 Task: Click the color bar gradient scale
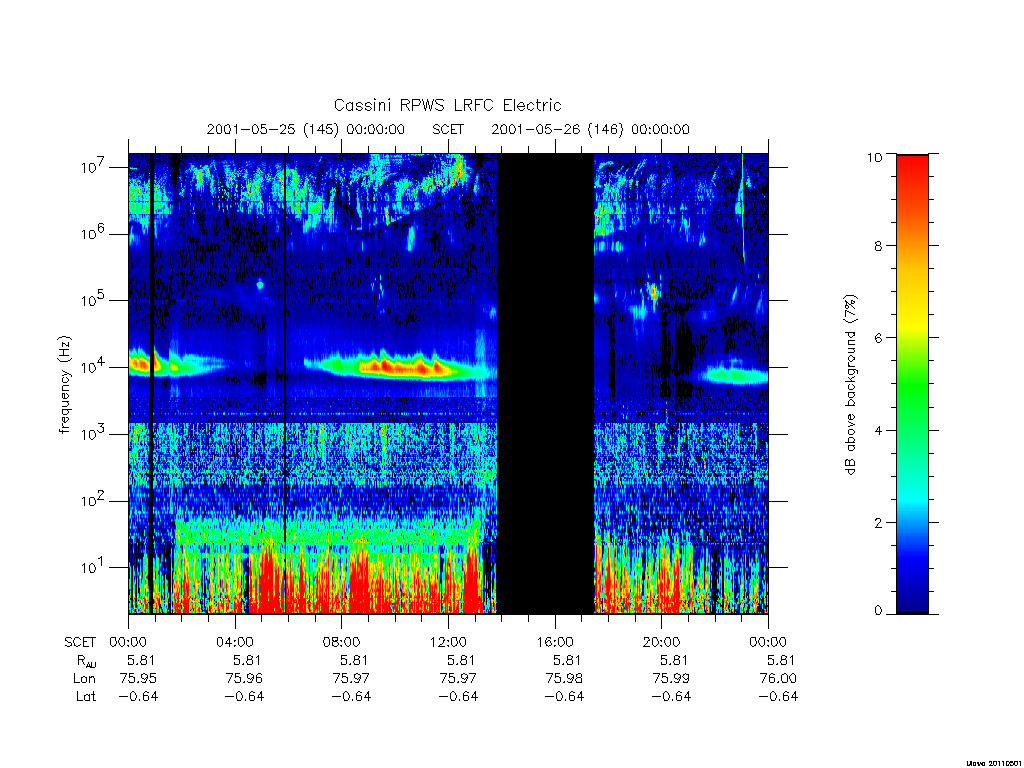(x=912, y=384)
